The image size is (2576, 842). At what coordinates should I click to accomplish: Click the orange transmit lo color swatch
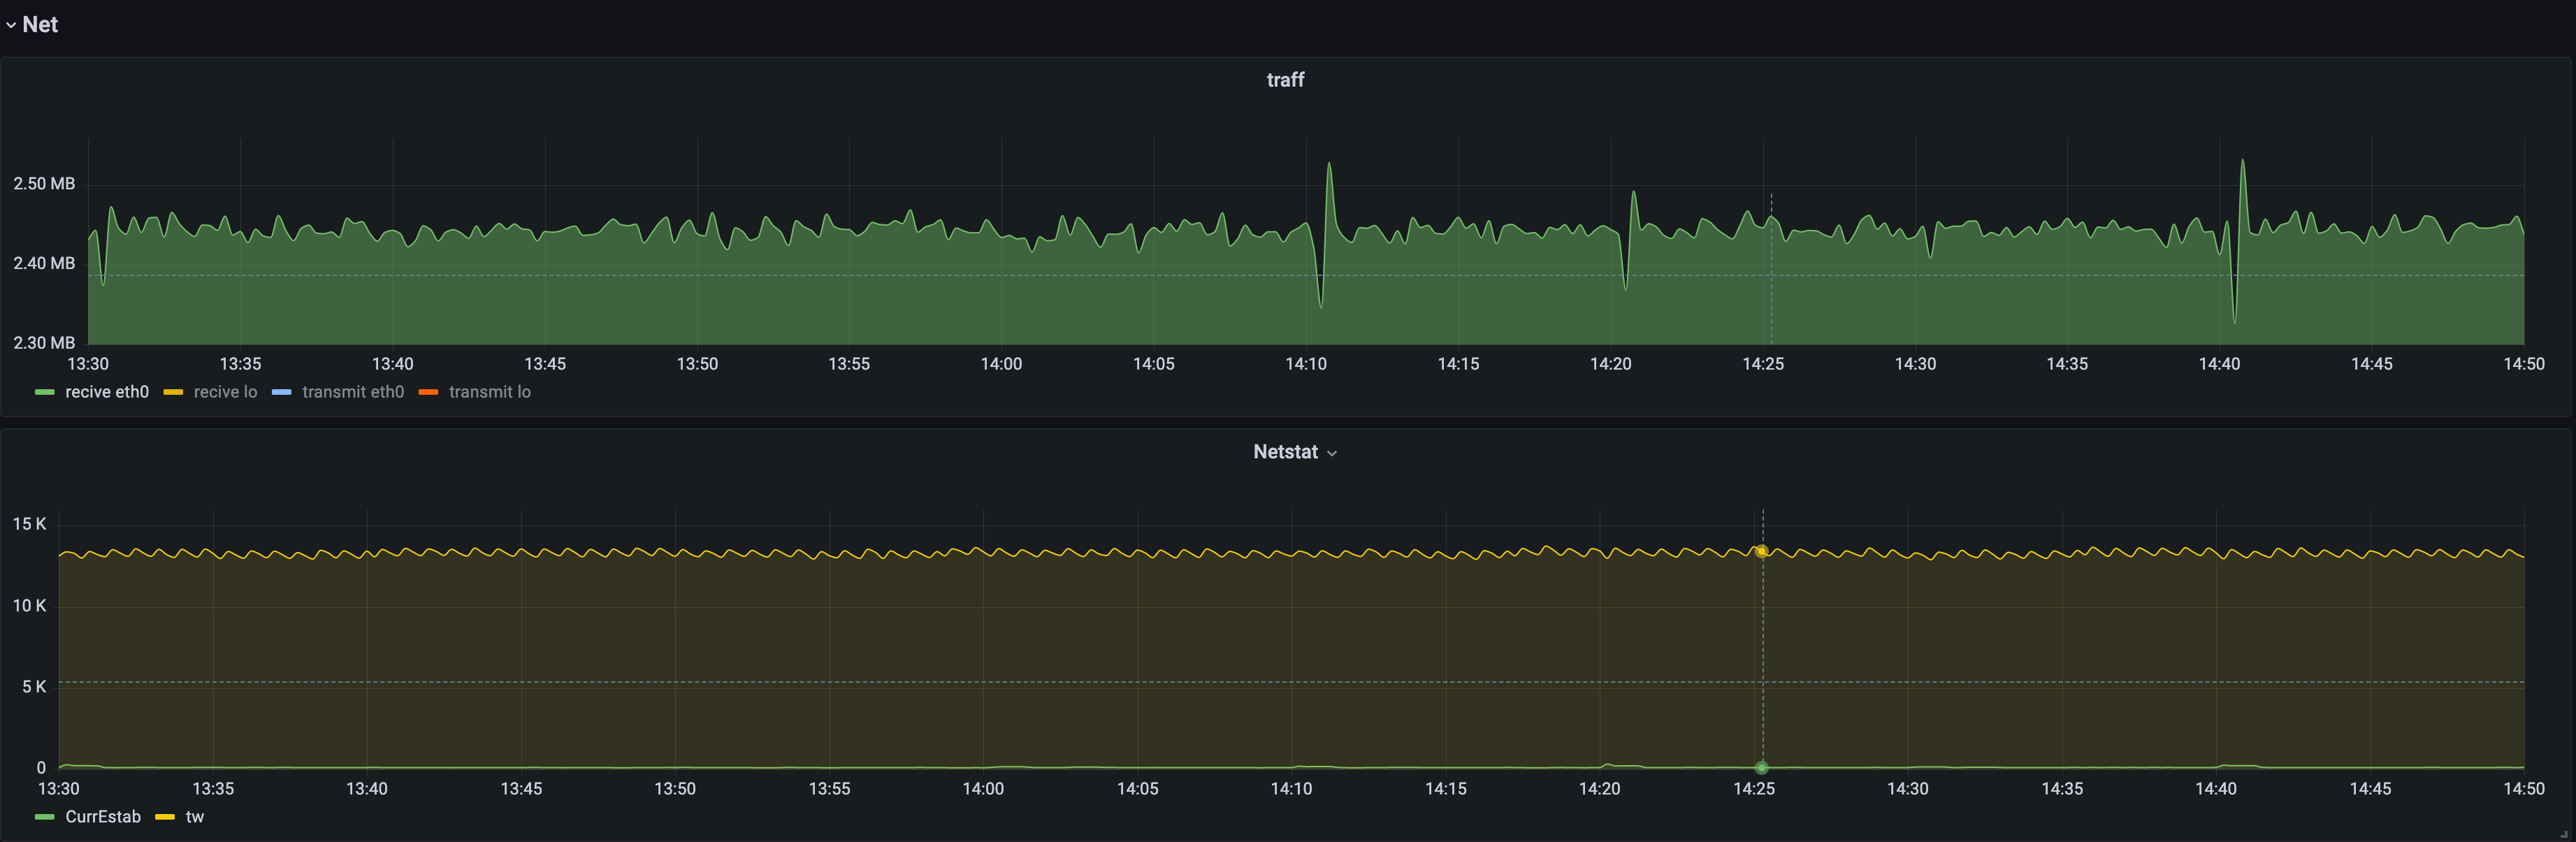click(428, 393)
